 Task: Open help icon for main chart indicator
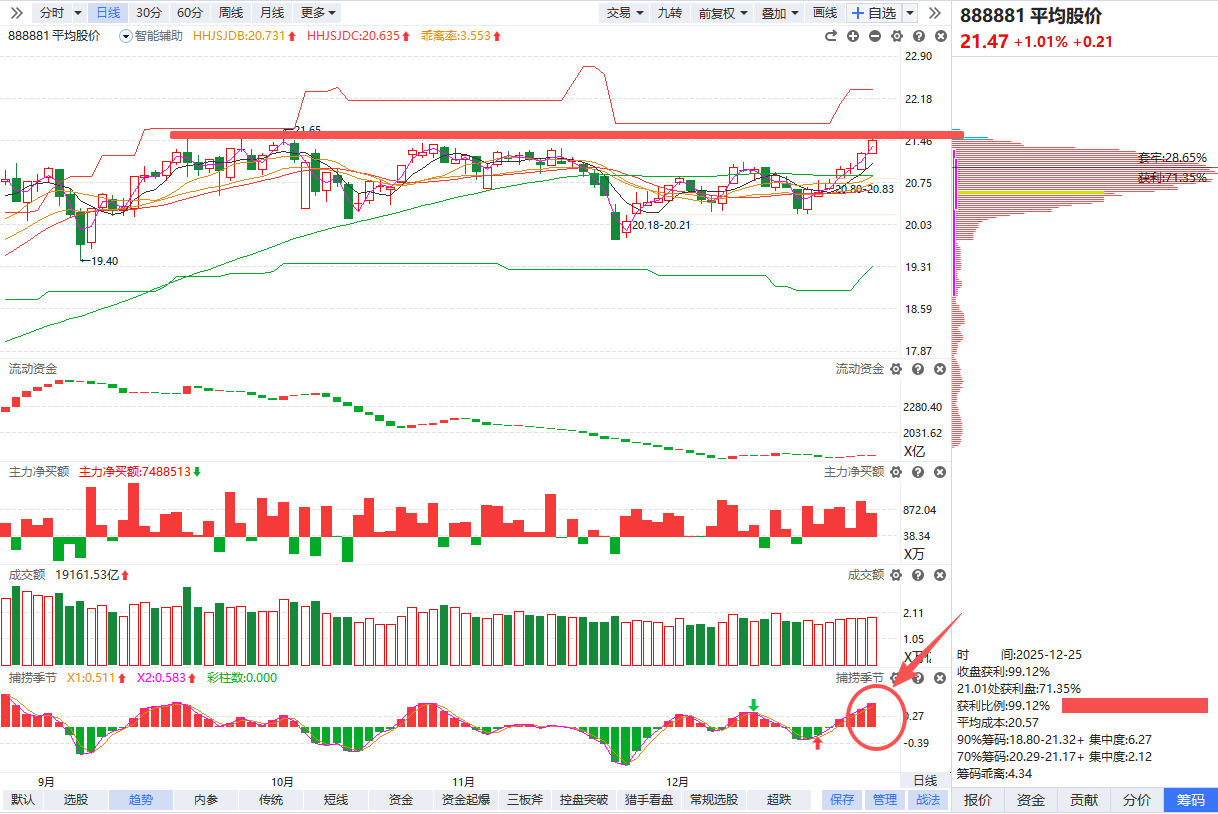[918, 36]
